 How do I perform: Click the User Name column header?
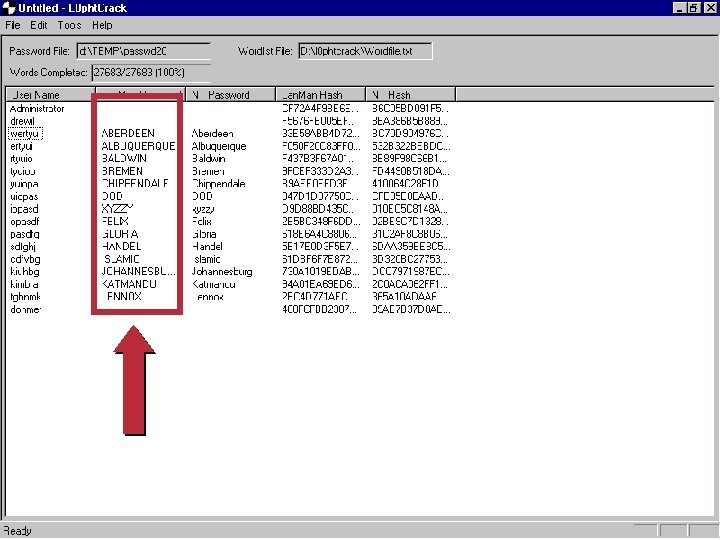(51, 95)
